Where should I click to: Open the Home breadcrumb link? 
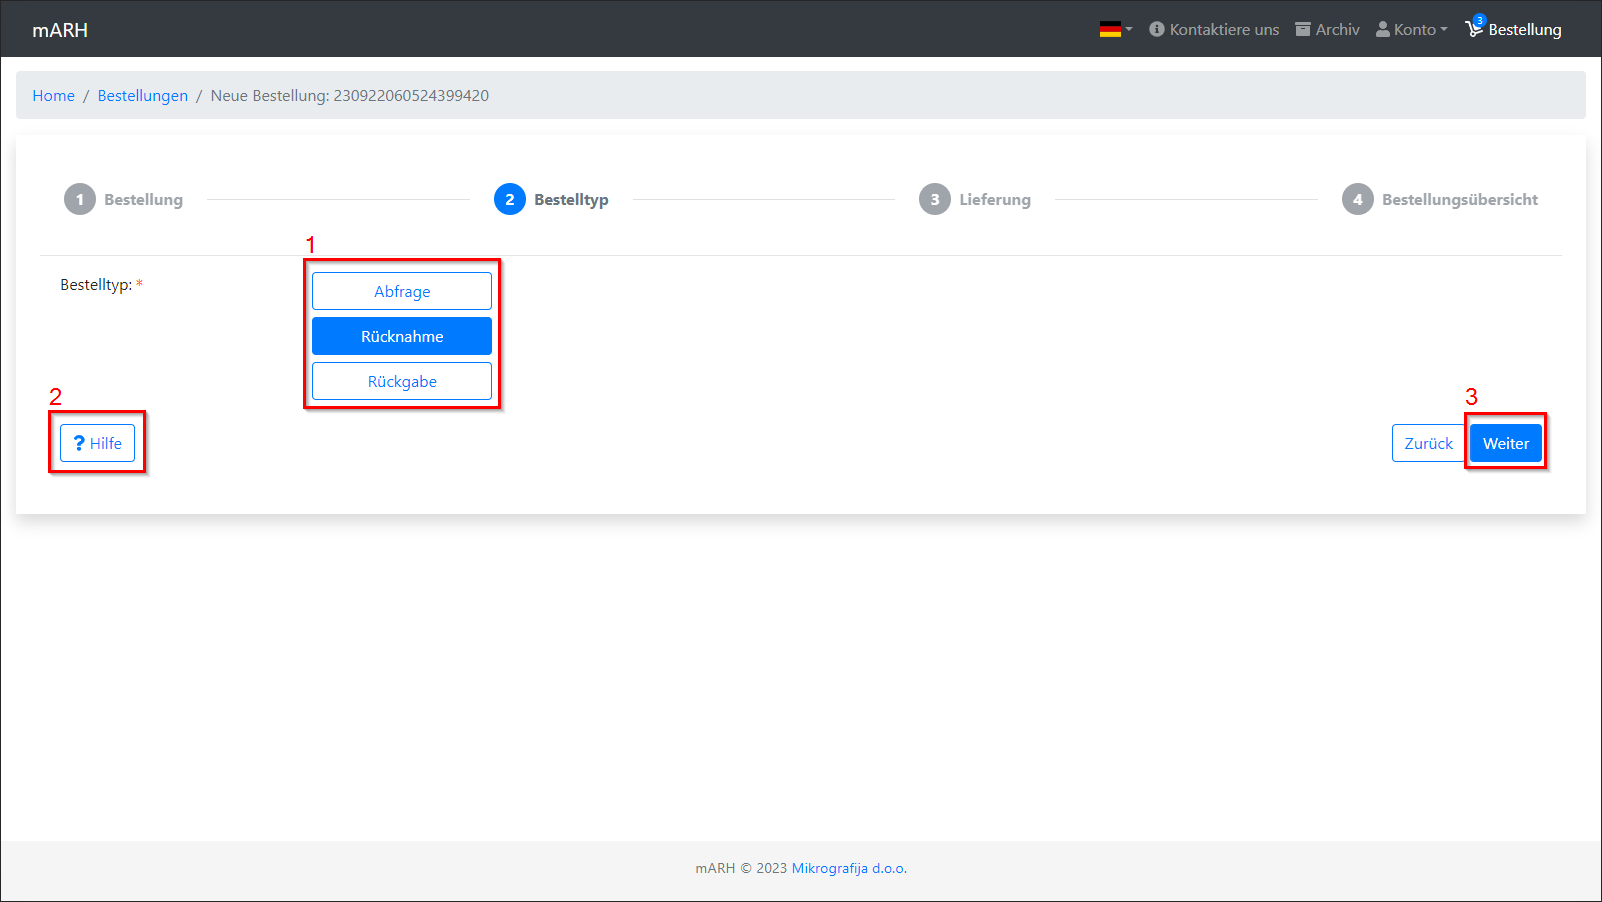click(x=54, y=95)
